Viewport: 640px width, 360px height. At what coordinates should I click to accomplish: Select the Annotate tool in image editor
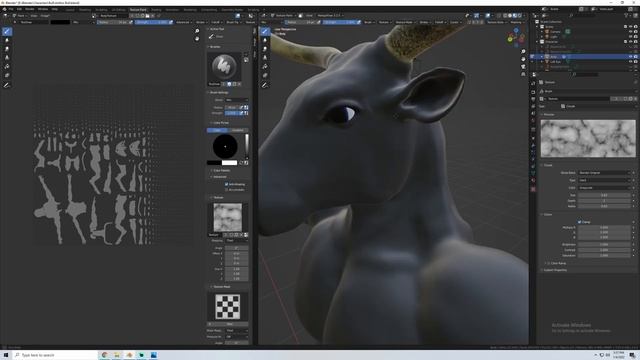point(7,85)
